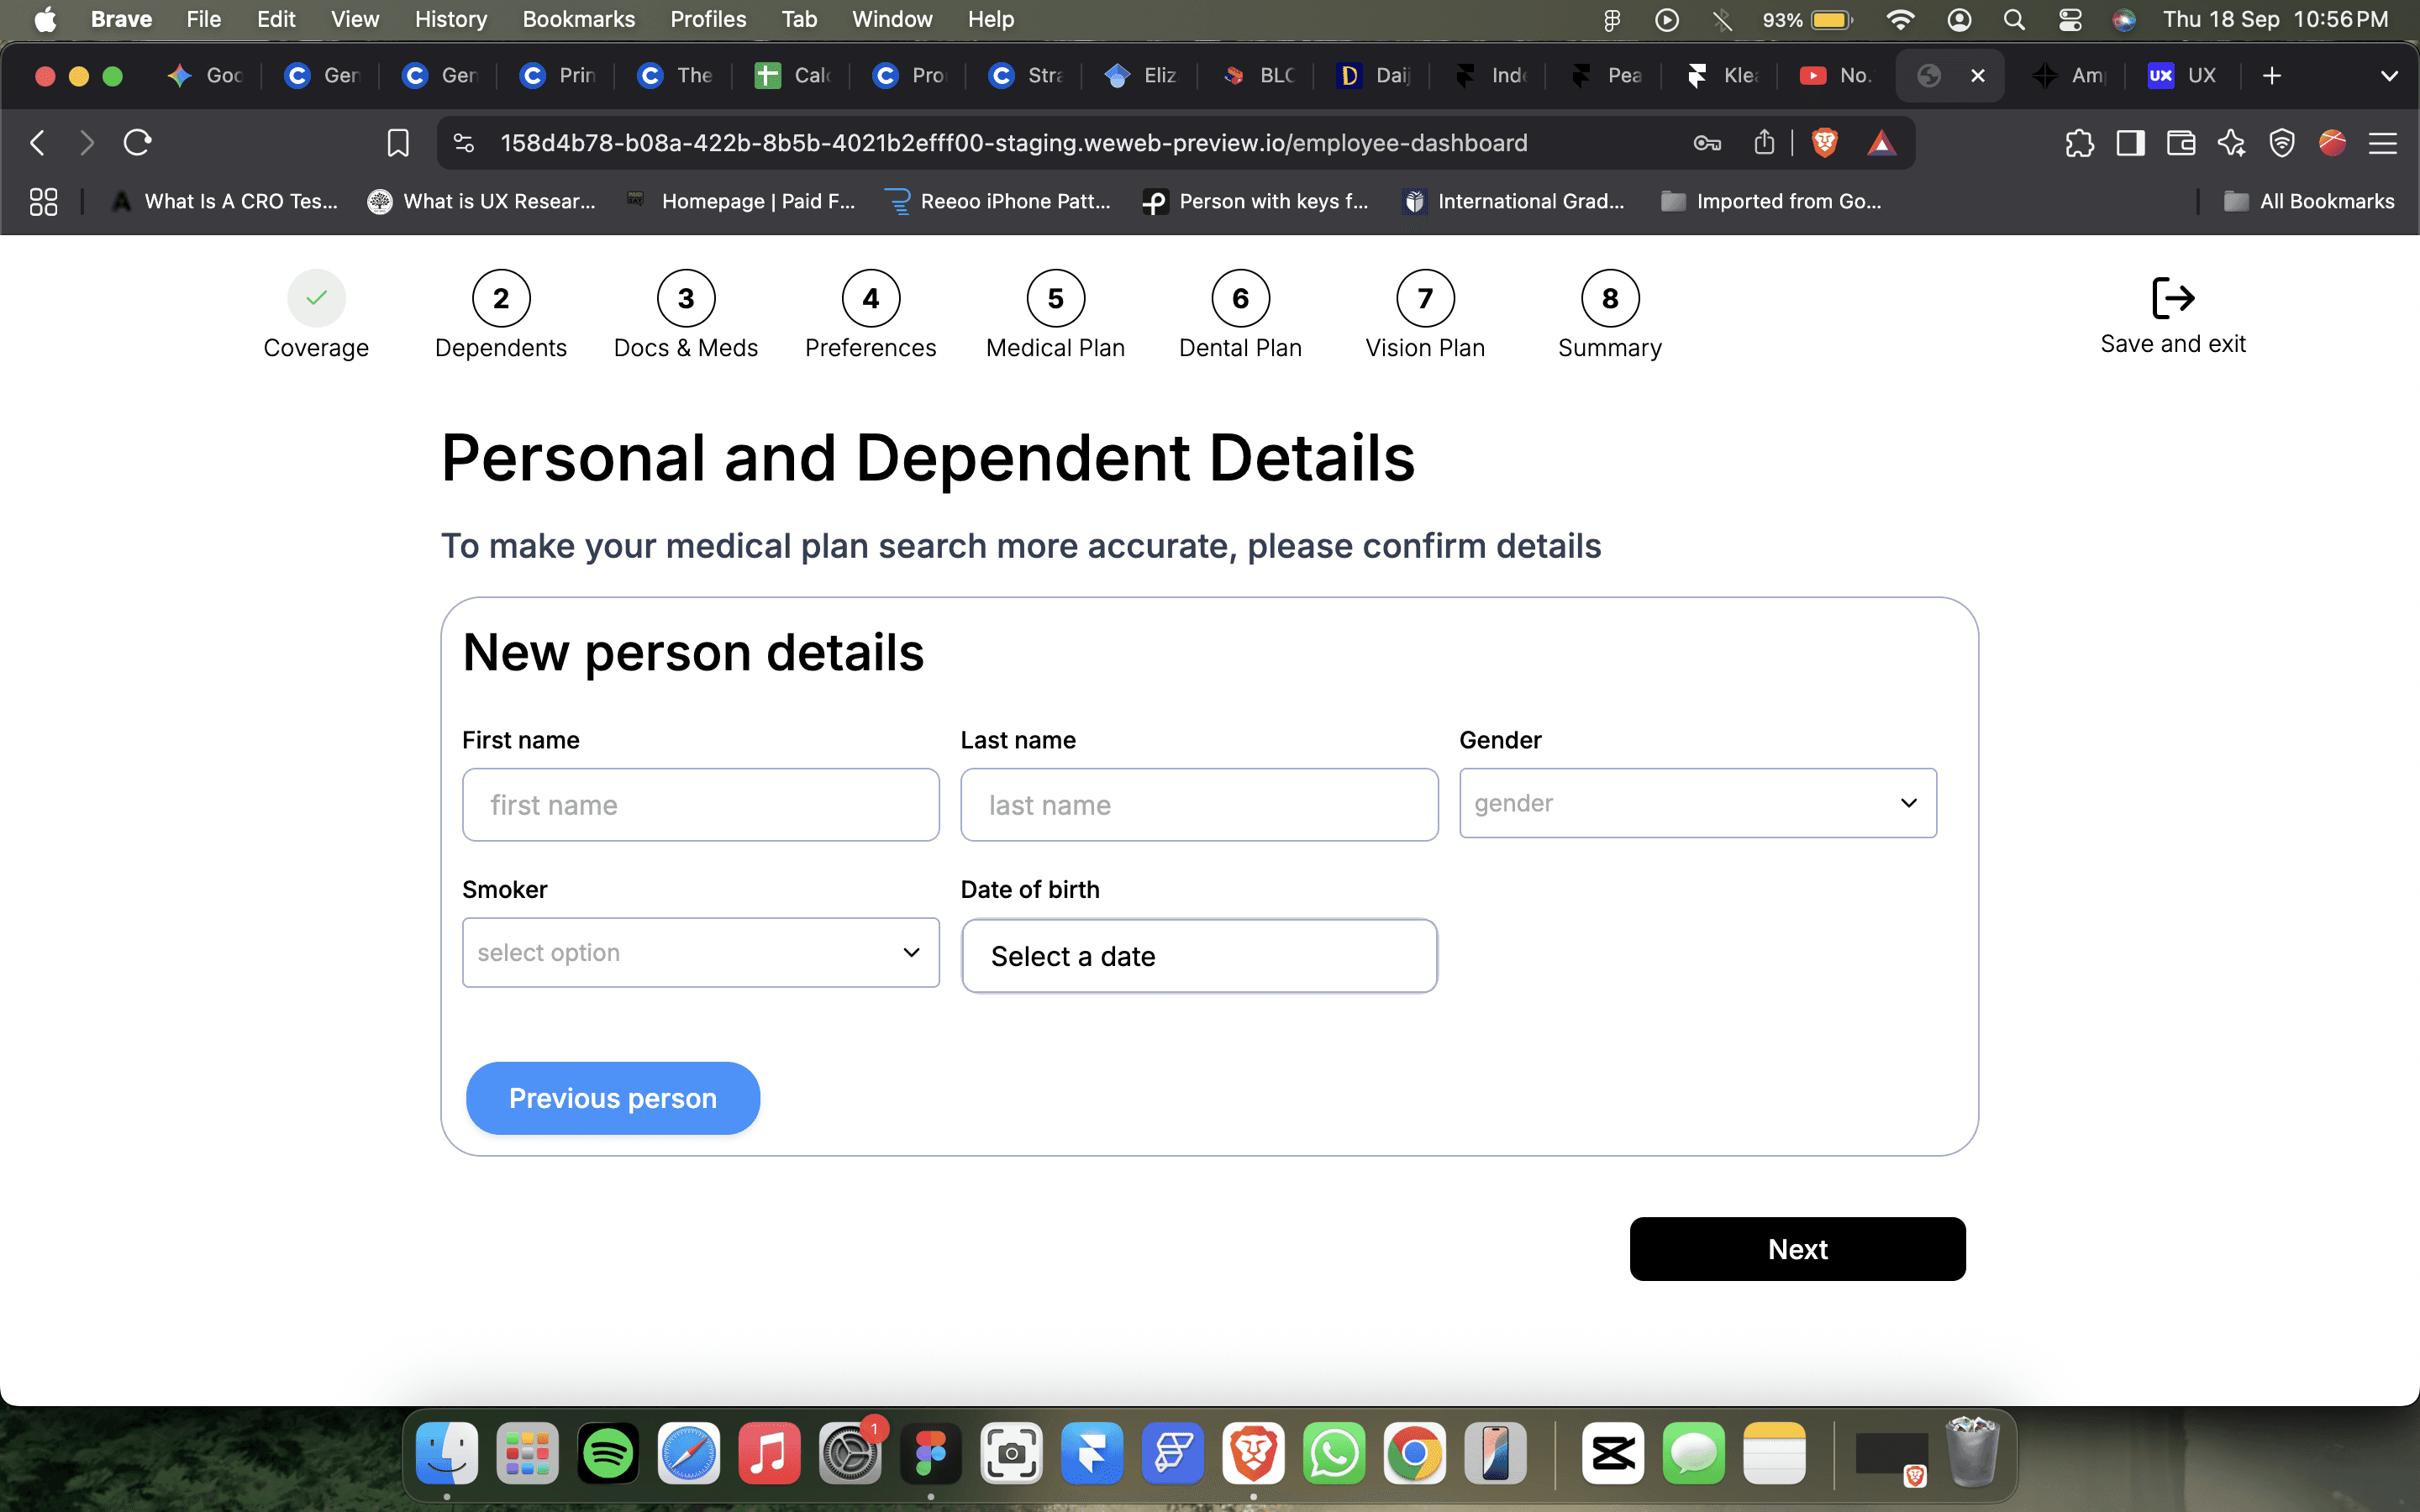This screenshot has height=1512, width=2420.
Task: Click the First name input field
Action: pyautogui.click(x=700, y=805)
